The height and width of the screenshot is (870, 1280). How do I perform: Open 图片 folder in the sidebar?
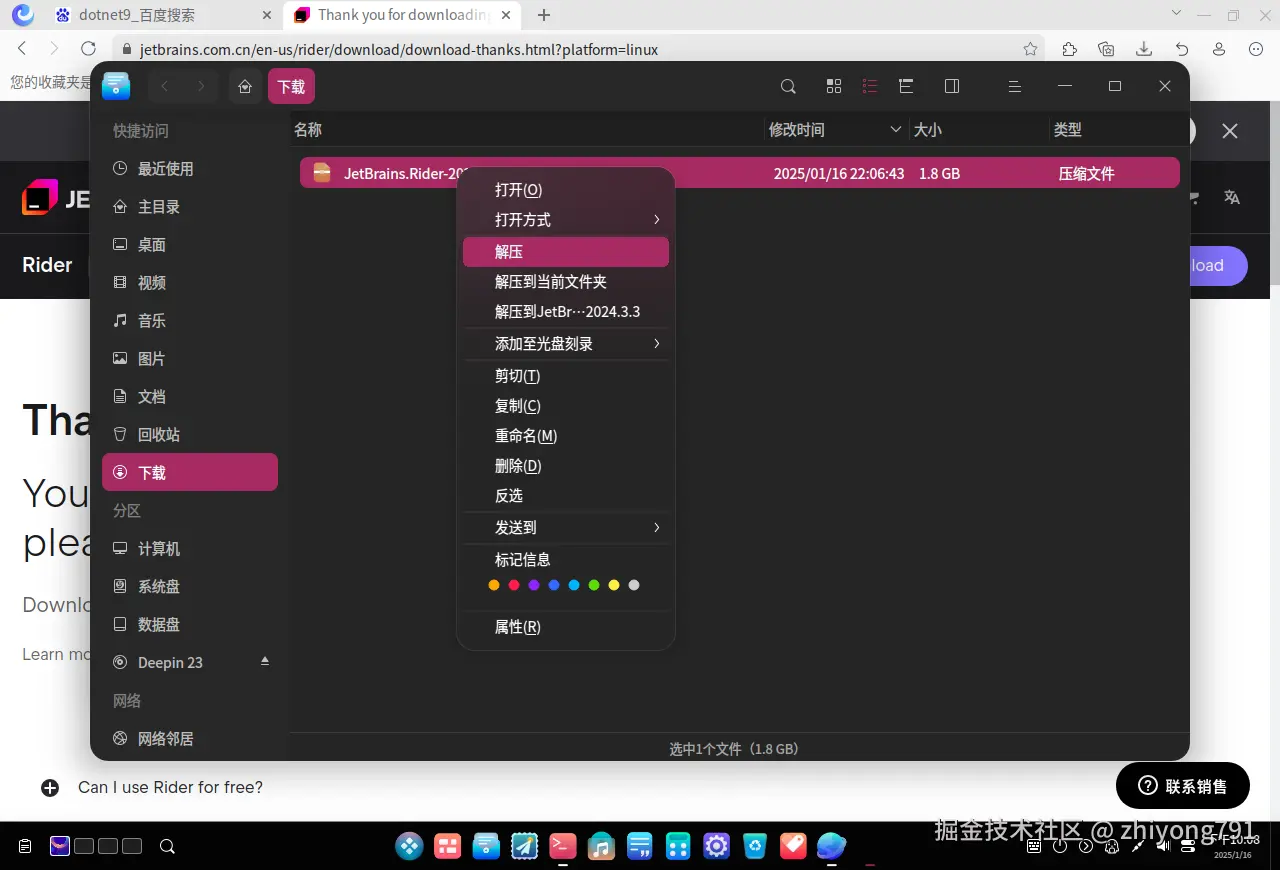(190, 359)
